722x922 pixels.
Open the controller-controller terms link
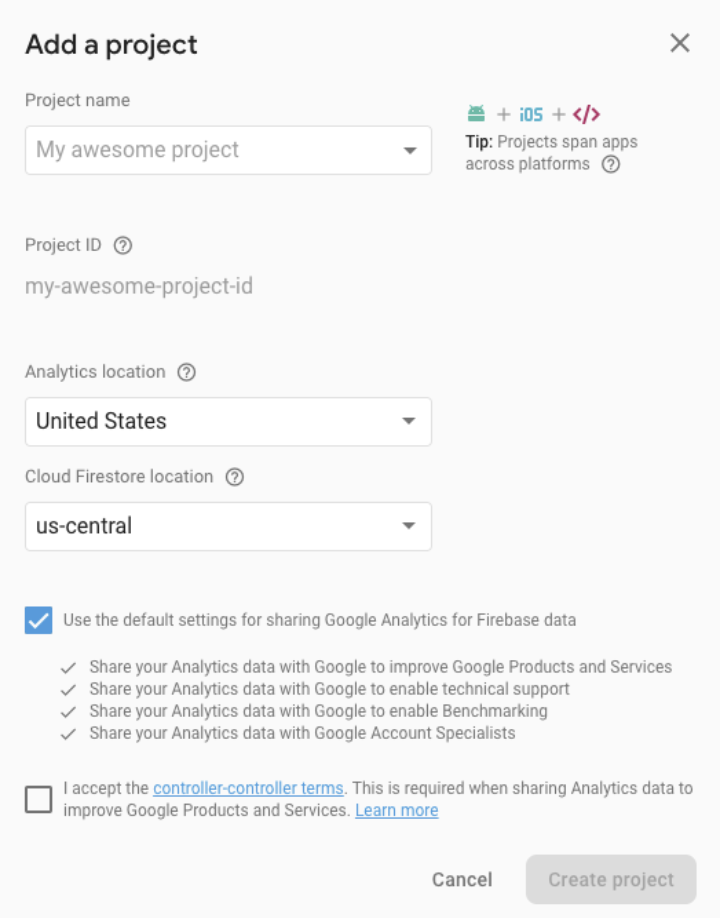tap(249, 789)
